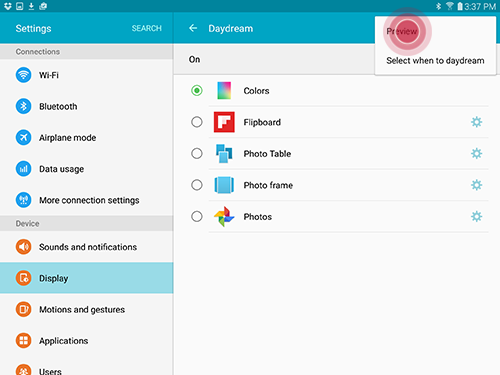Image resolution: width=500 pixels, height=375 pixels.
Task: Choose Select when to daydream
Action: (435, 61)
